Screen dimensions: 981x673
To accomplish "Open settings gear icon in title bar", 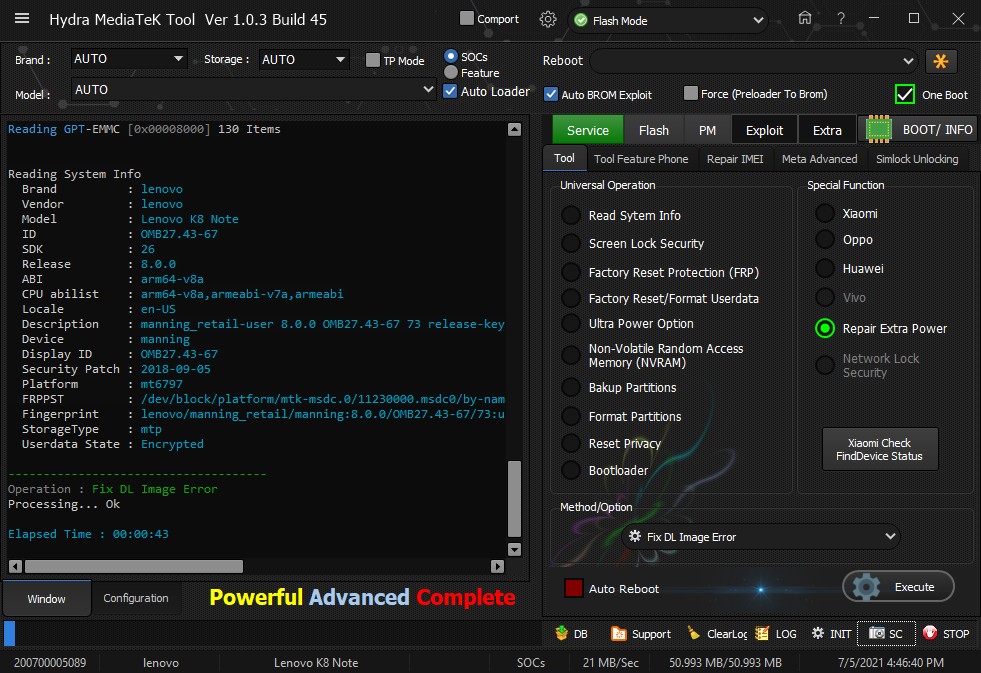I will 547,19.
